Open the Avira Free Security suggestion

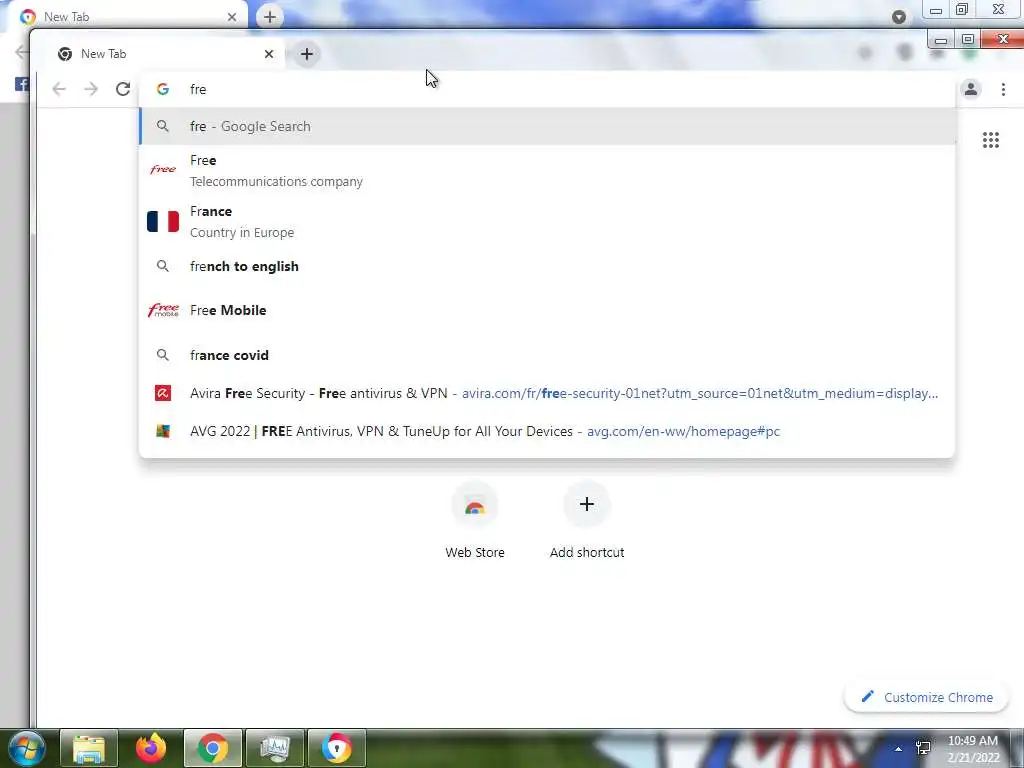click(547, 393)
